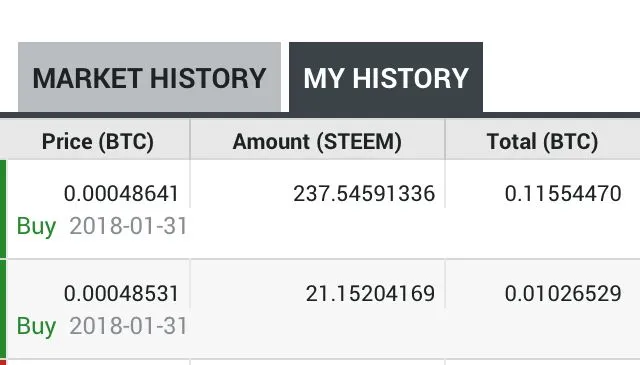The width and height of the screenshot is (640, 365).
Task: Click green buy indicator bar of first row
Action: click(3, 209)
